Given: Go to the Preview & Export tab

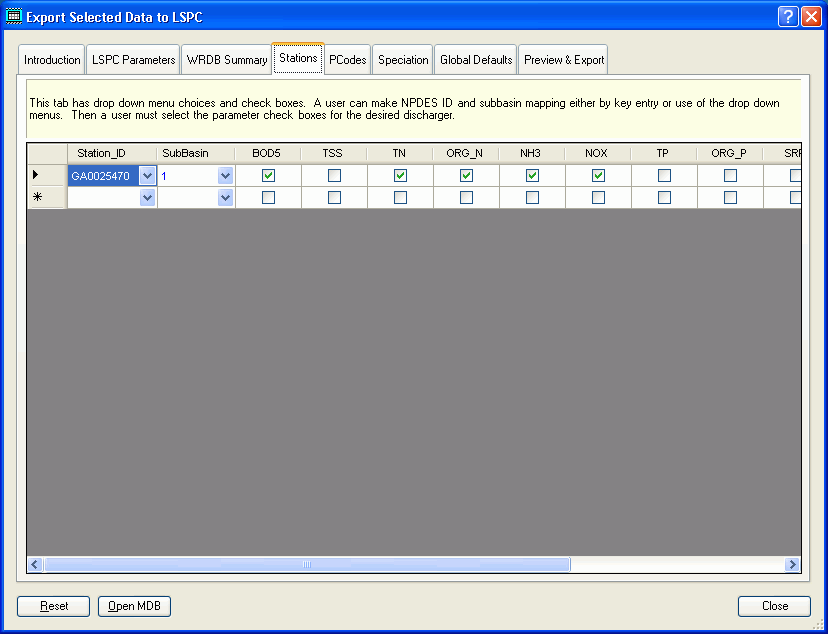Looking at the screenshot, I should (563, 59).
